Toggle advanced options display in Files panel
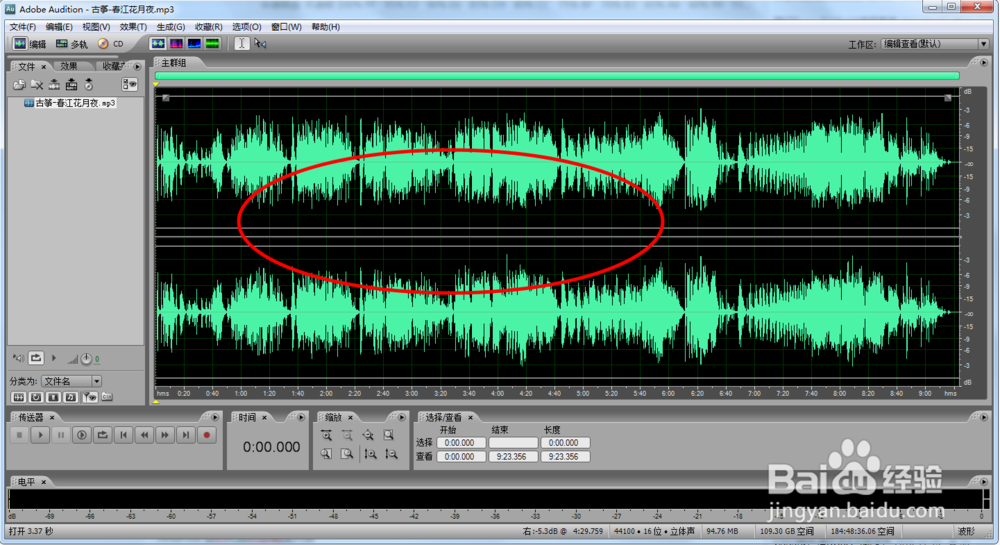The width and height of the screenshot is (1000, 545). [129, 84]
